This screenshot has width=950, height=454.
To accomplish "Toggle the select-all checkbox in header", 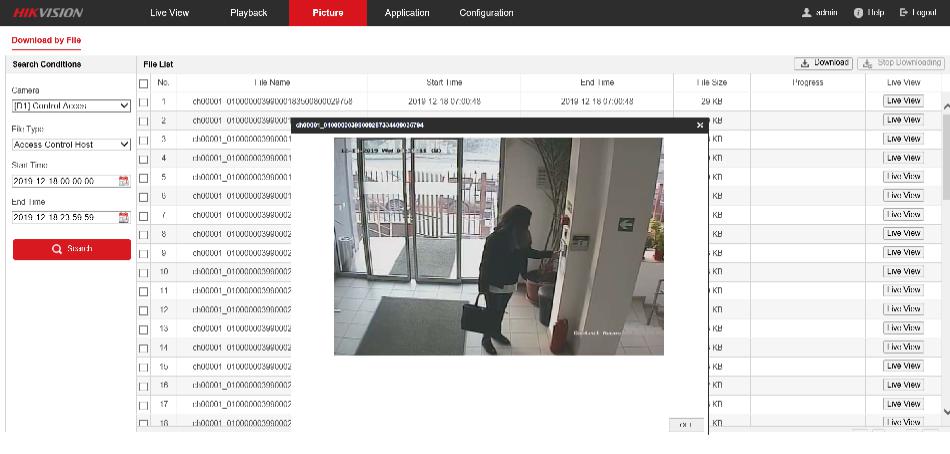I will click(x=144, y=83).
